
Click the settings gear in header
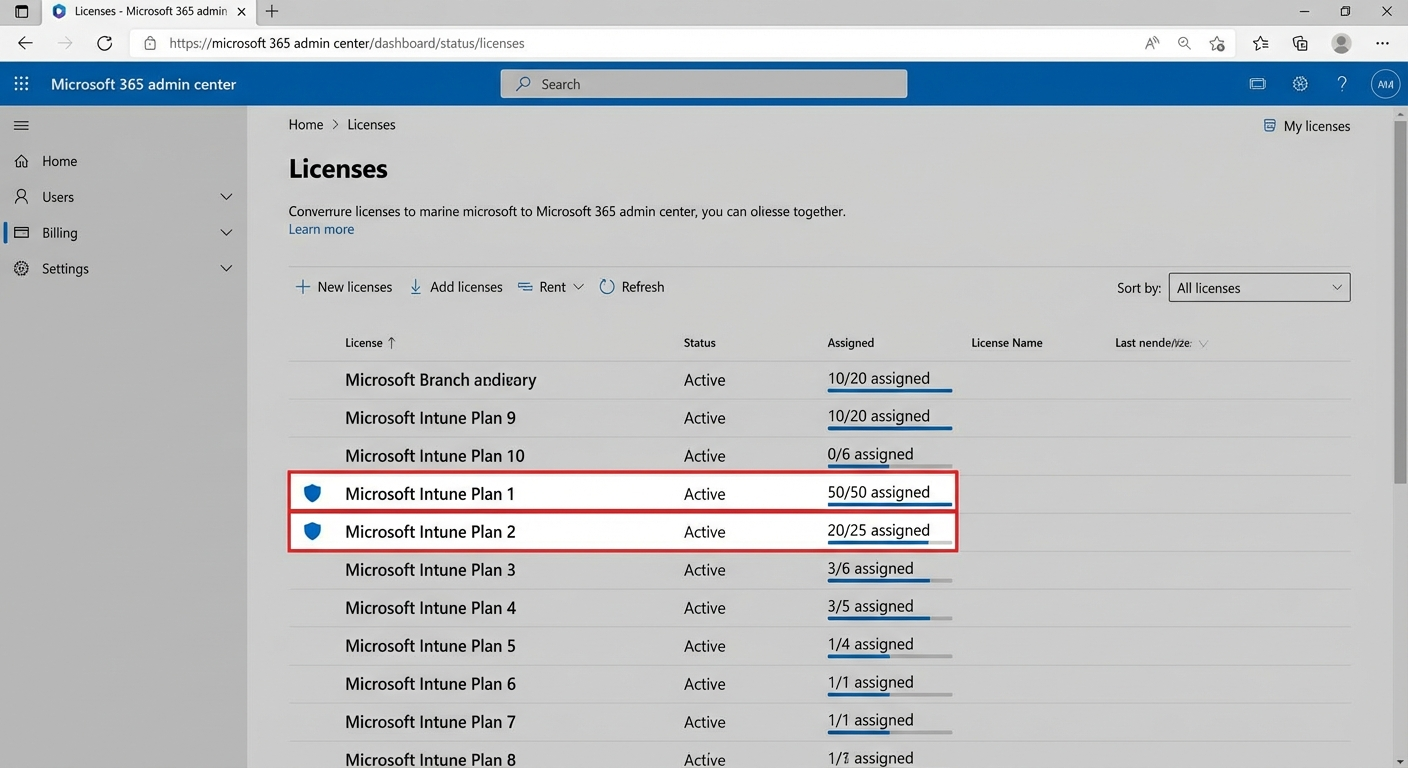[x=1300, y=84]
